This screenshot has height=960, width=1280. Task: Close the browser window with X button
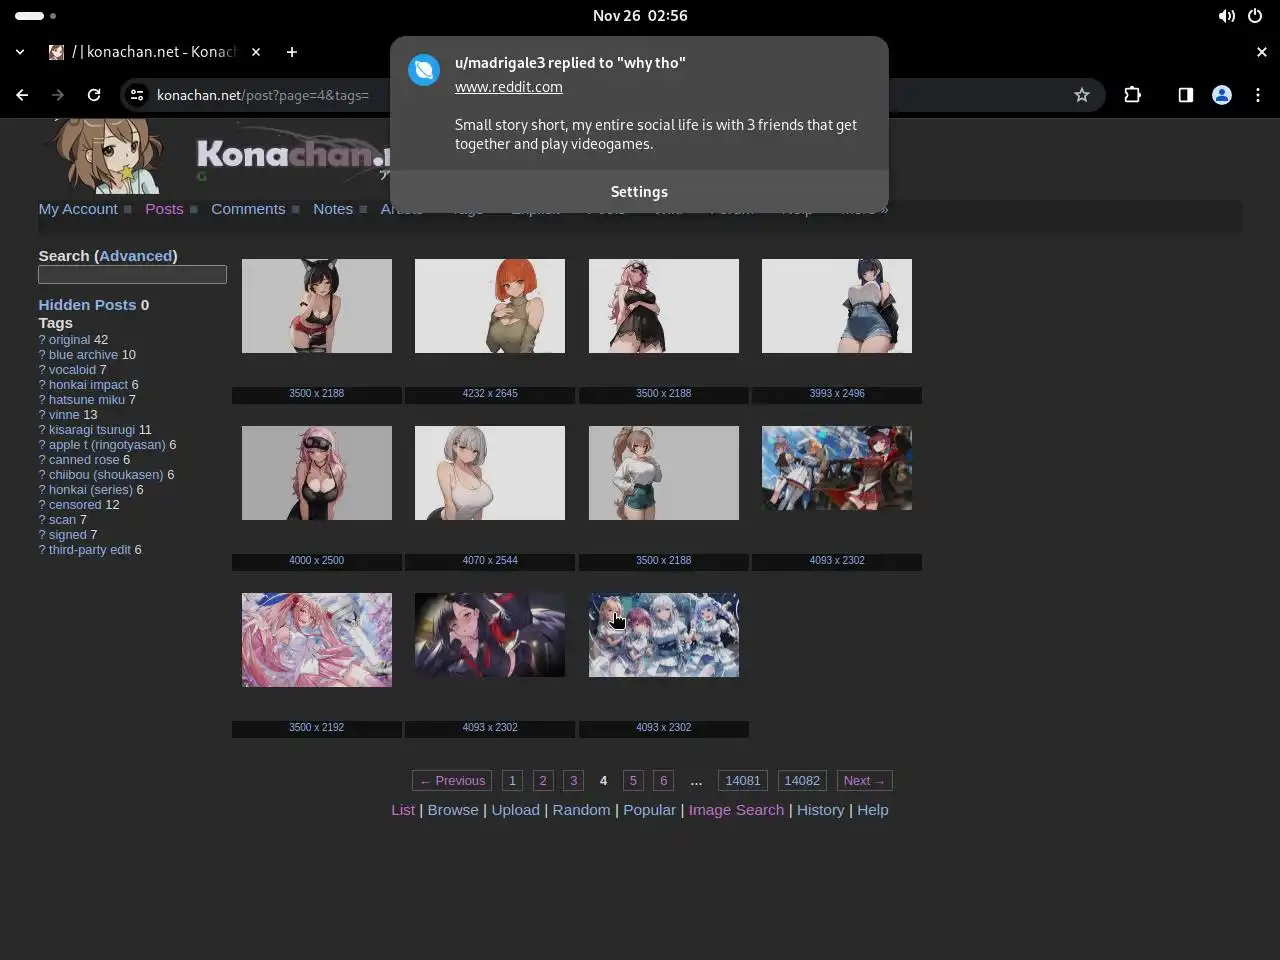click(1261, 52)
